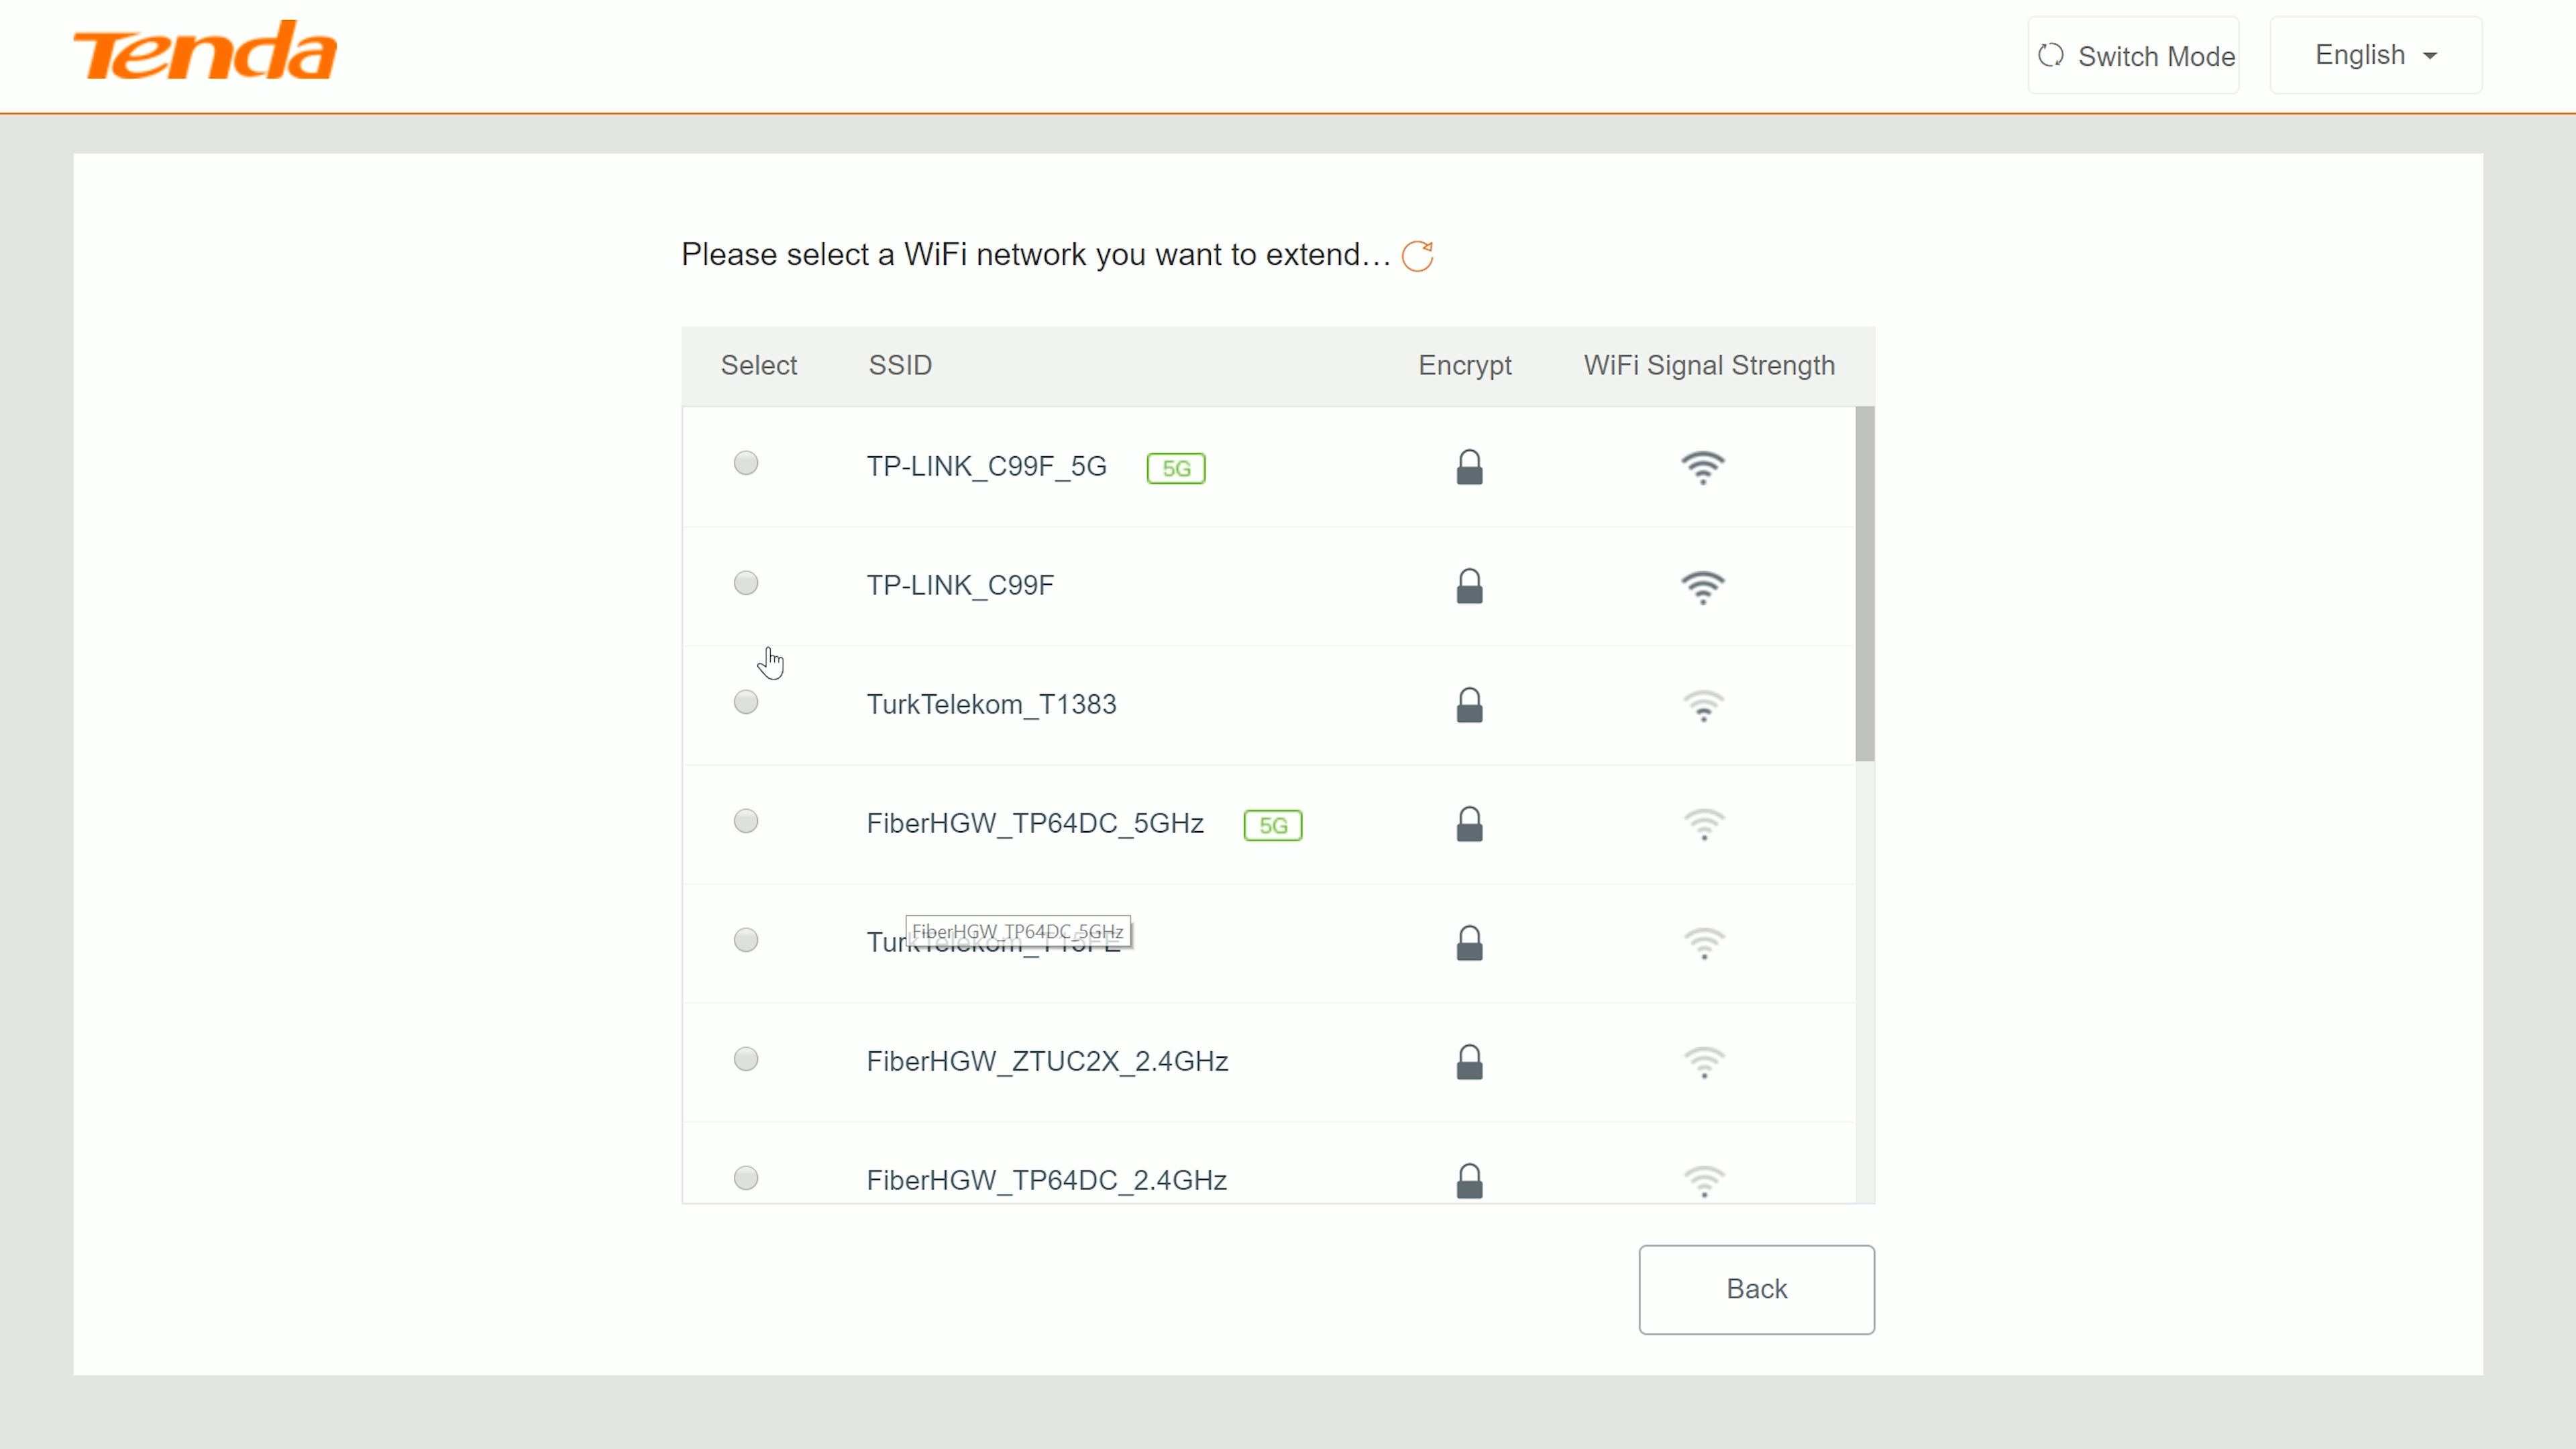This screenshot has height=1449, width=2576.
Task: Click the FiberHGW_TP64DC_2.4GHz network name
Action: (1046, 1181)
